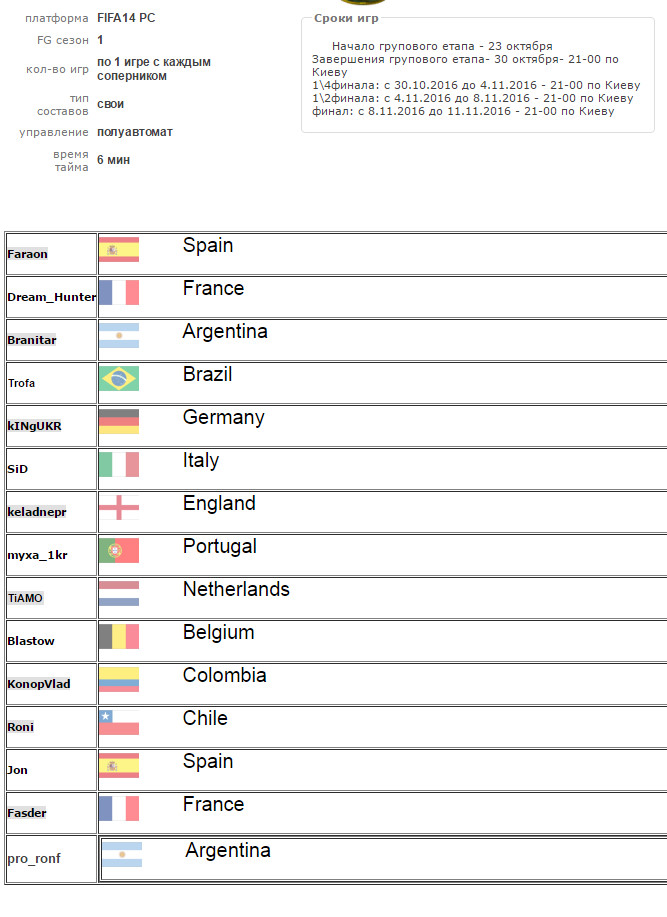Click the pro_ronf username
667x917 pixels.
coord(34,859)
